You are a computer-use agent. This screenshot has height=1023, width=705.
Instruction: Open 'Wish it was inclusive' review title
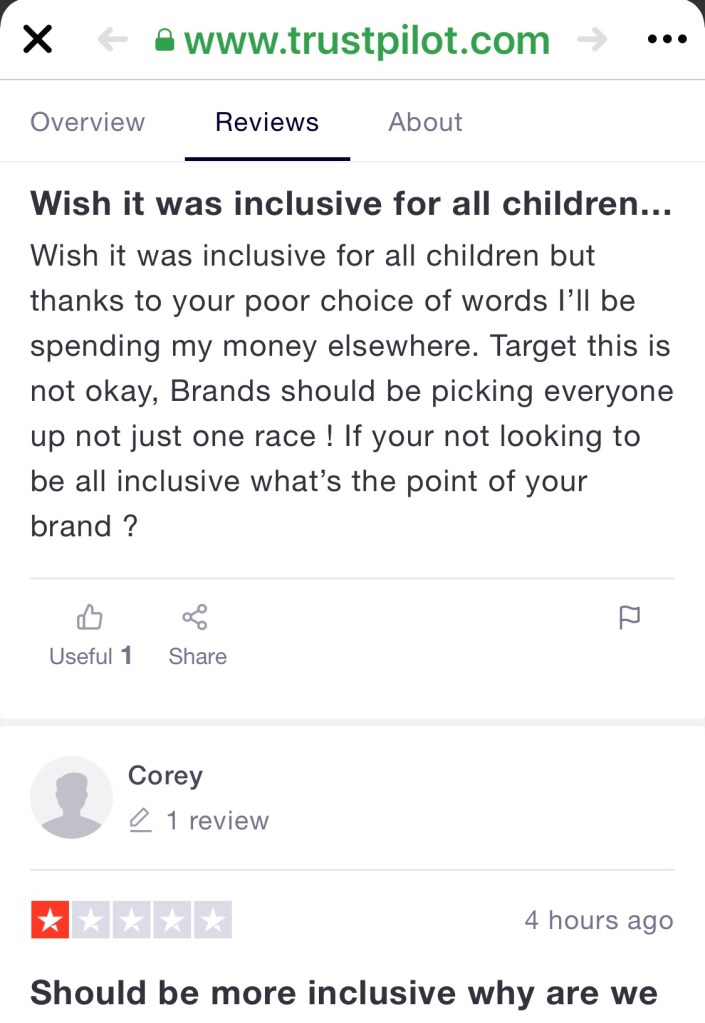[350, 204]
